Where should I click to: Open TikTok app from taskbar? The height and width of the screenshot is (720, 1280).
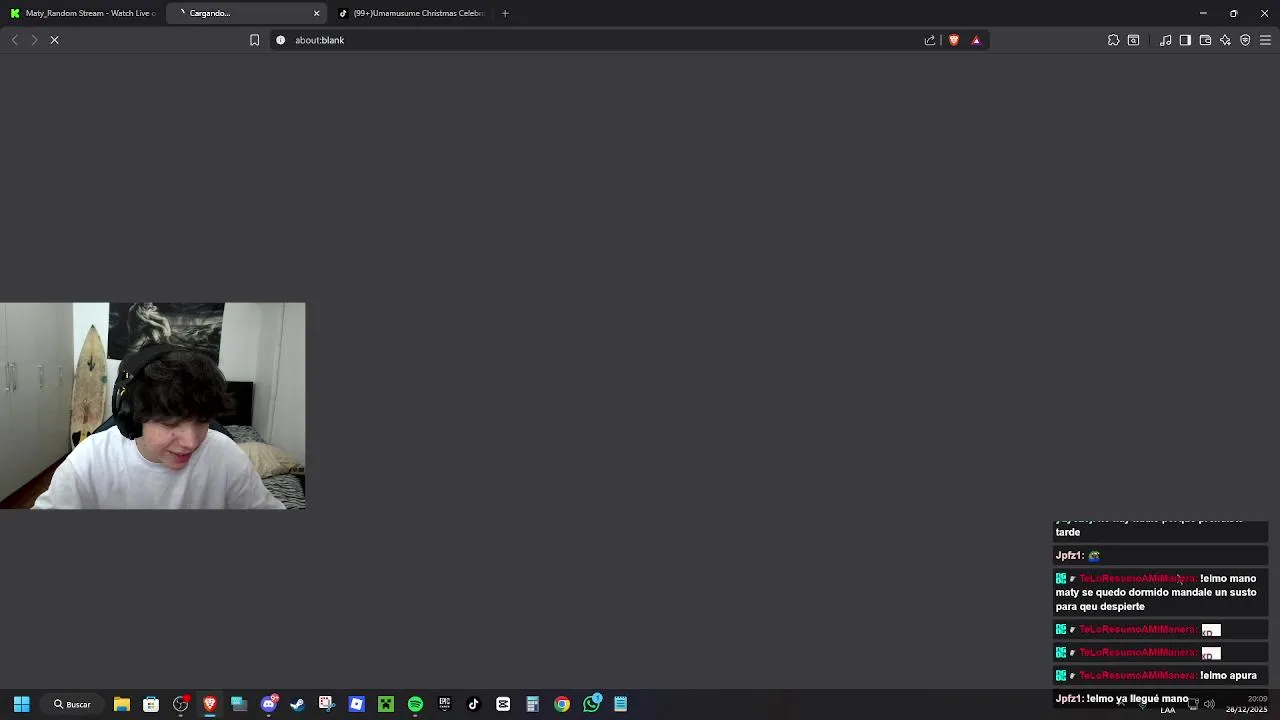473,704
